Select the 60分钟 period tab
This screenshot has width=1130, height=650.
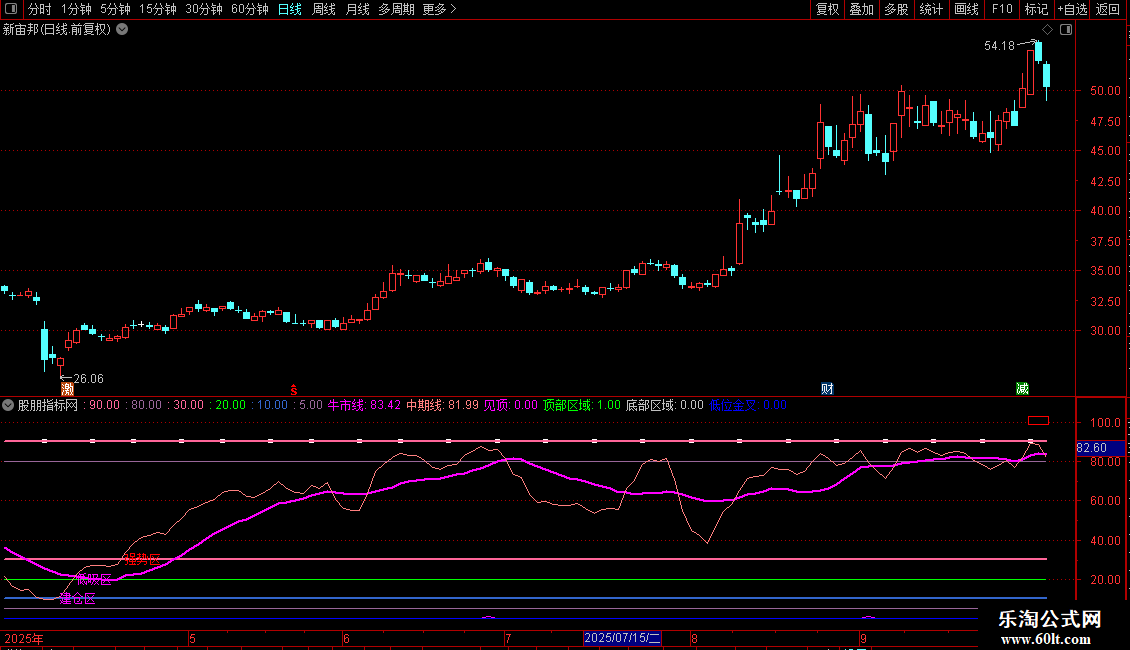[249, 10]
